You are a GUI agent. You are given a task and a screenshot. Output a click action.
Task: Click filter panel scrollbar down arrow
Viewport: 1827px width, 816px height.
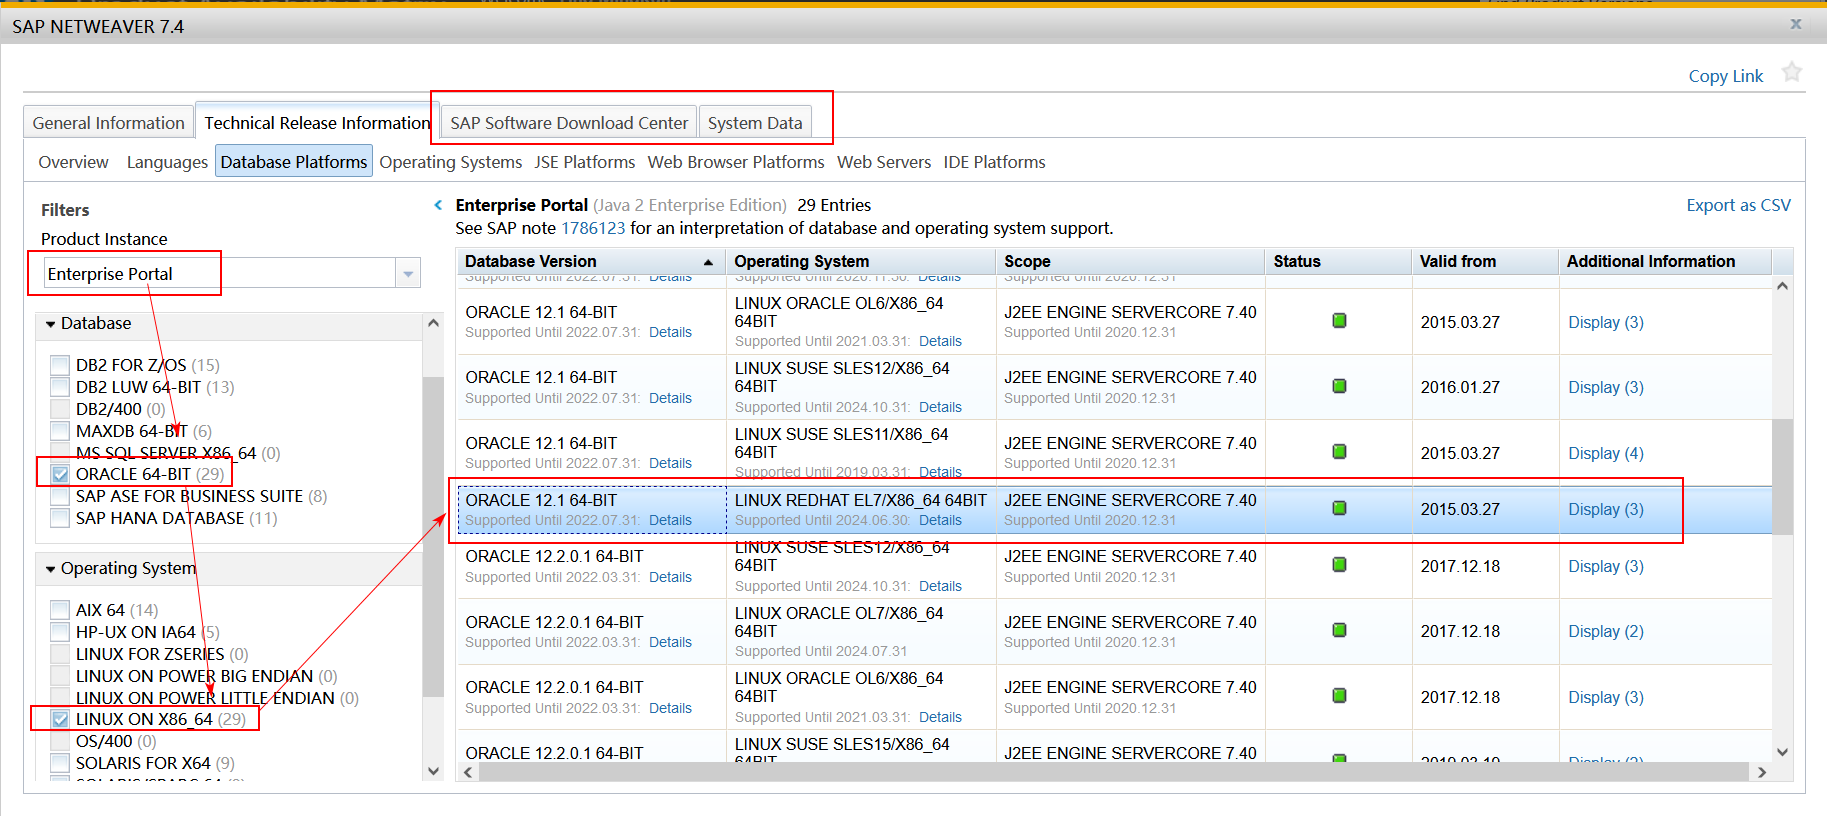click(x=433, y=770)
